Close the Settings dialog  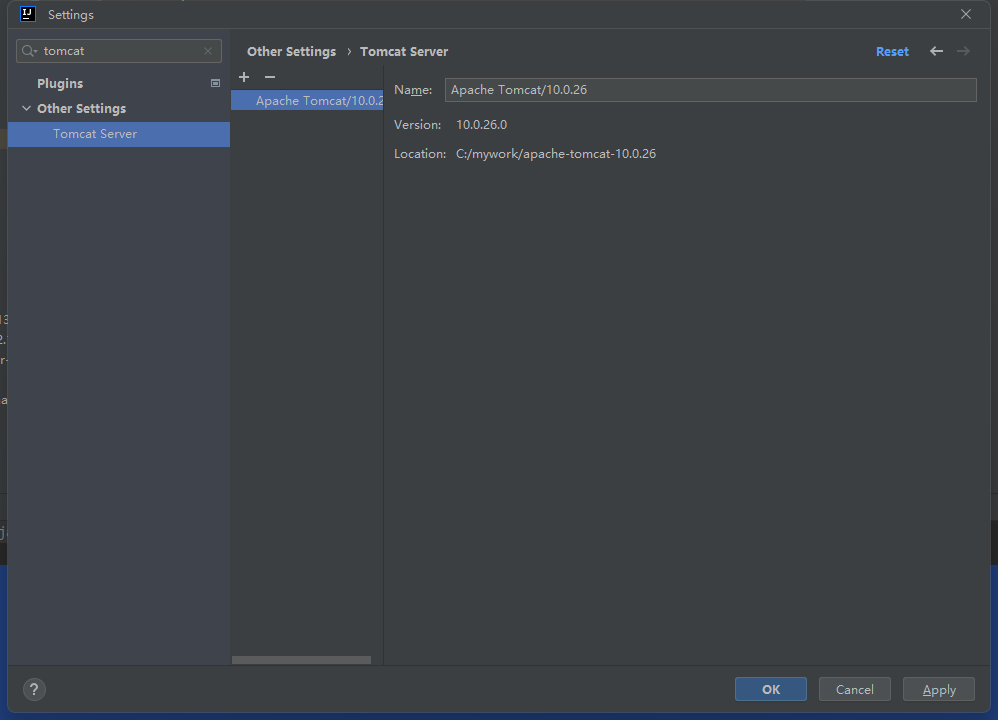(966, 14)
